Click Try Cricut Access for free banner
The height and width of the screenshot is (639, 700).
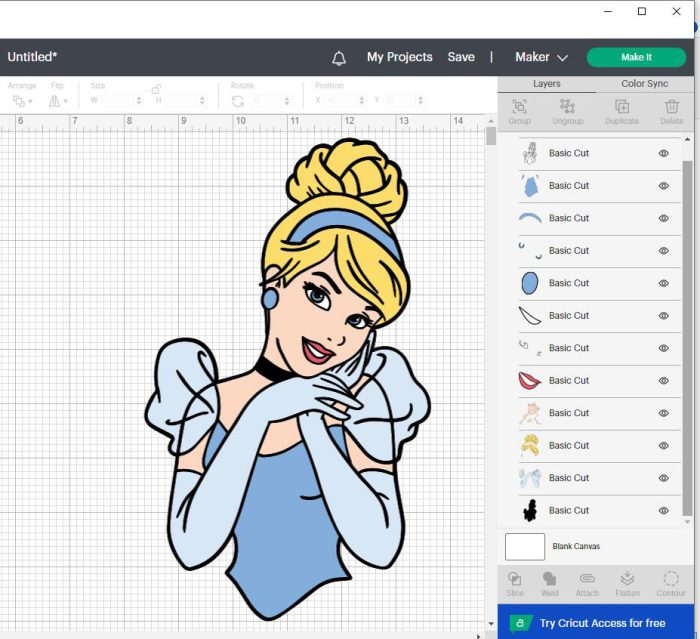(x=596, y=622)
